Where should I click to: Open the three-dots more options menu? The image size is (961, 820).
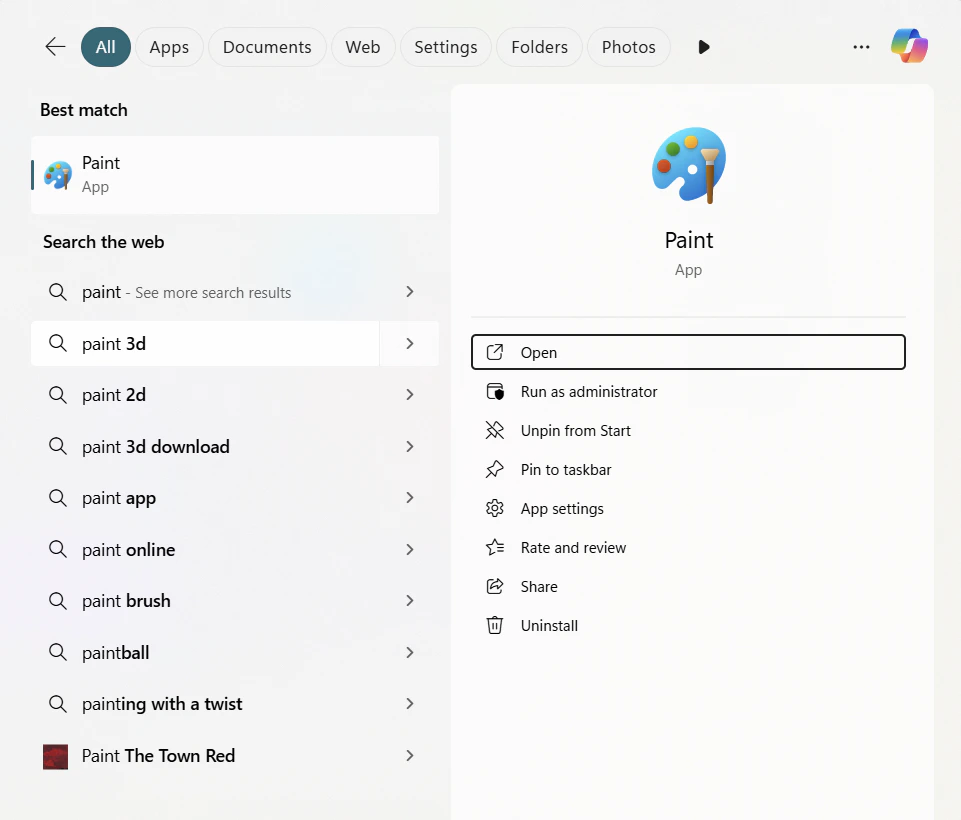point(861,47)
